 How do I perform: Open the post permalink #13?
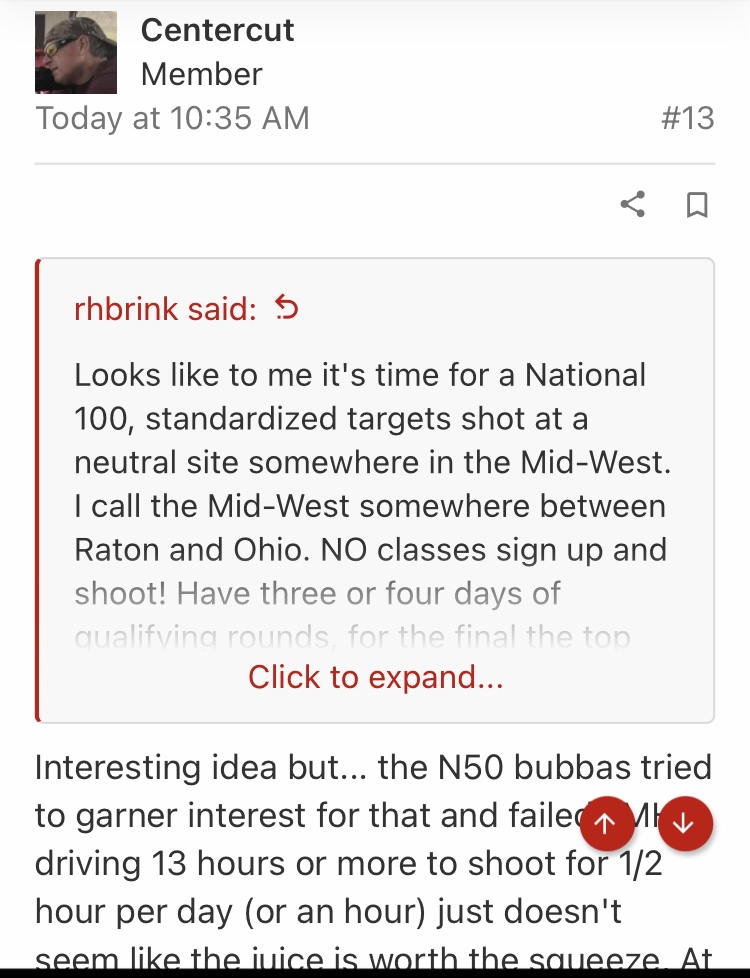tap(687, 118)
